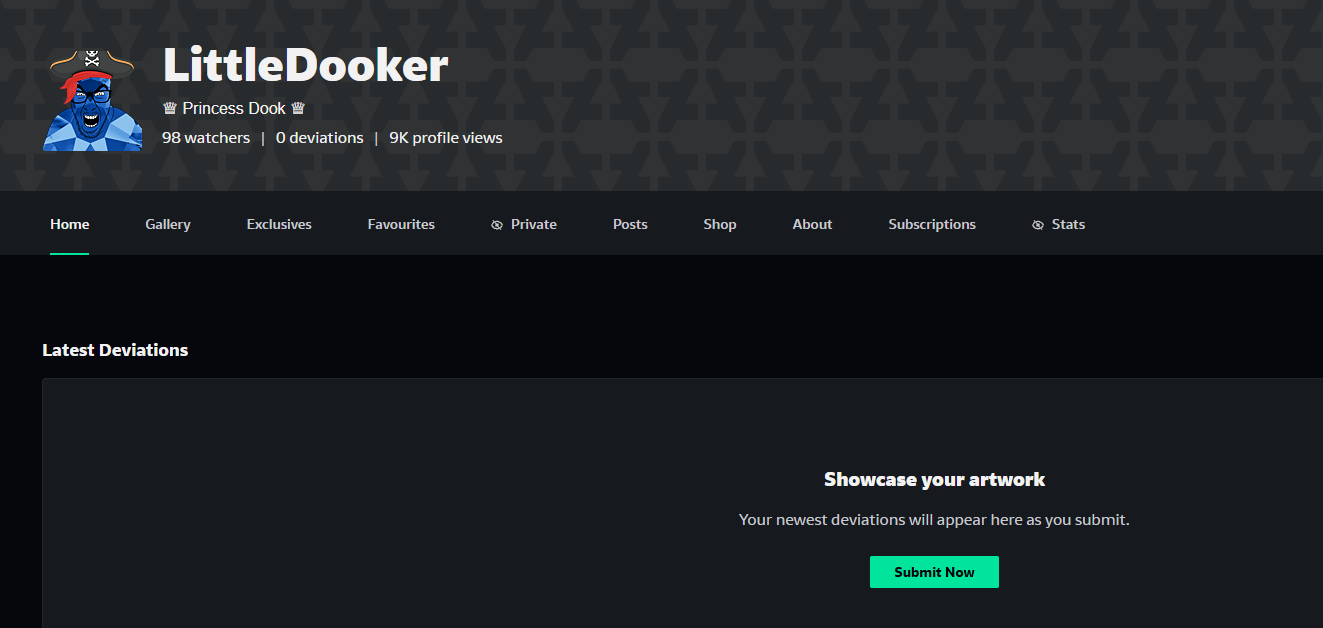Switch to the Gallery tab
This screenshot has height=628, width=1323.
point(168,224)
